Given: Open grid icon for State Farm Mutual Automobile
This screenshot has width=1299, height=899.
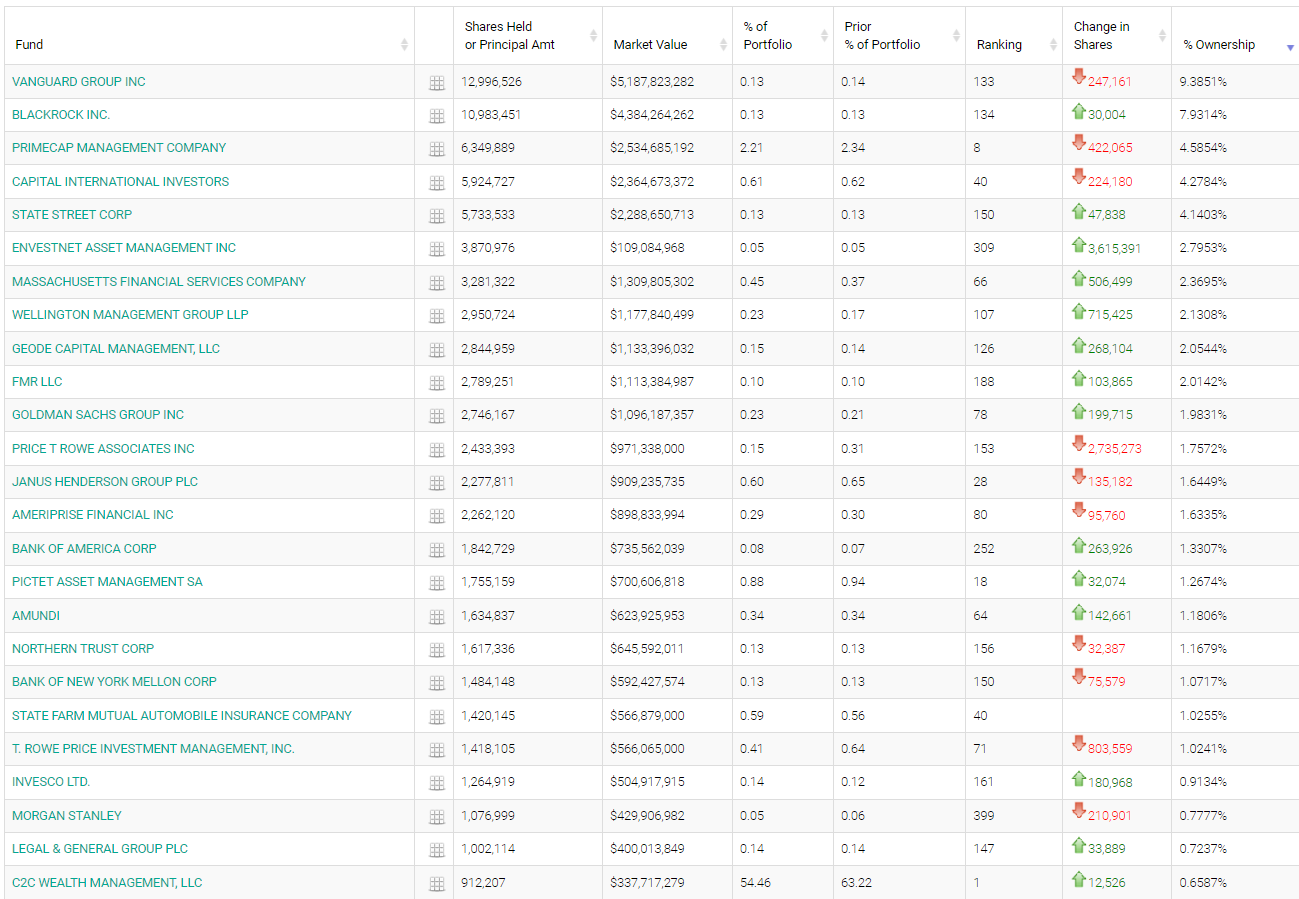Looking at the screenshot, I should [436, 717].
